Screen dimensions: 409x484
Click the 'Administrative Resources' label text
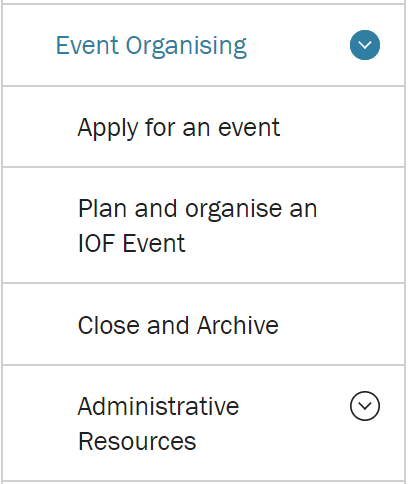[x=158, y=423]
